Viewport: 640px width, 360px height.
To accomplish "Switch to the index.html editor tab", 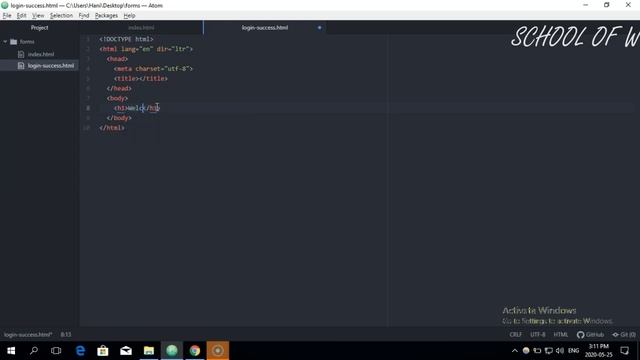I will 141,28.
